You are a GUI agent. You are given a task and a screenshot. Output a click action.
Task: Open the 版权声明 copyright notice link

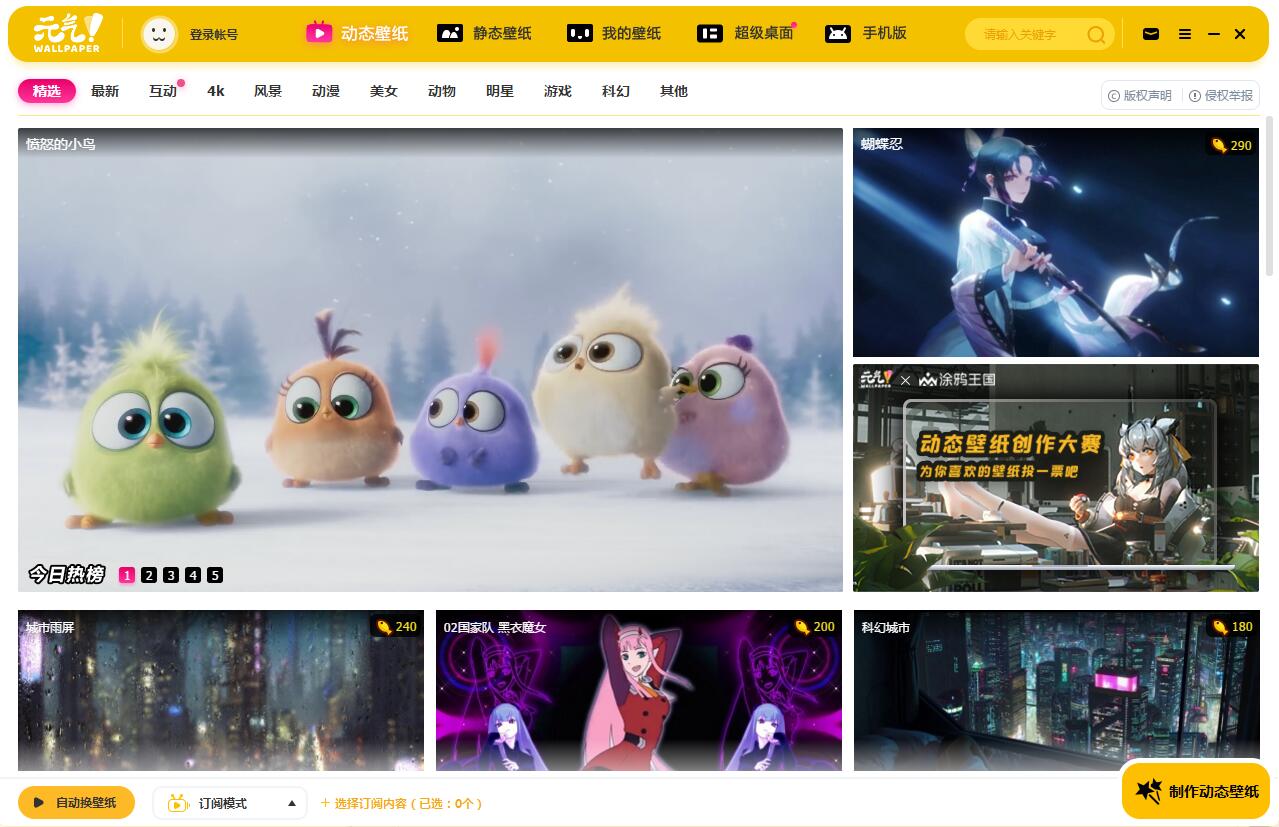tap(1139, 96)
